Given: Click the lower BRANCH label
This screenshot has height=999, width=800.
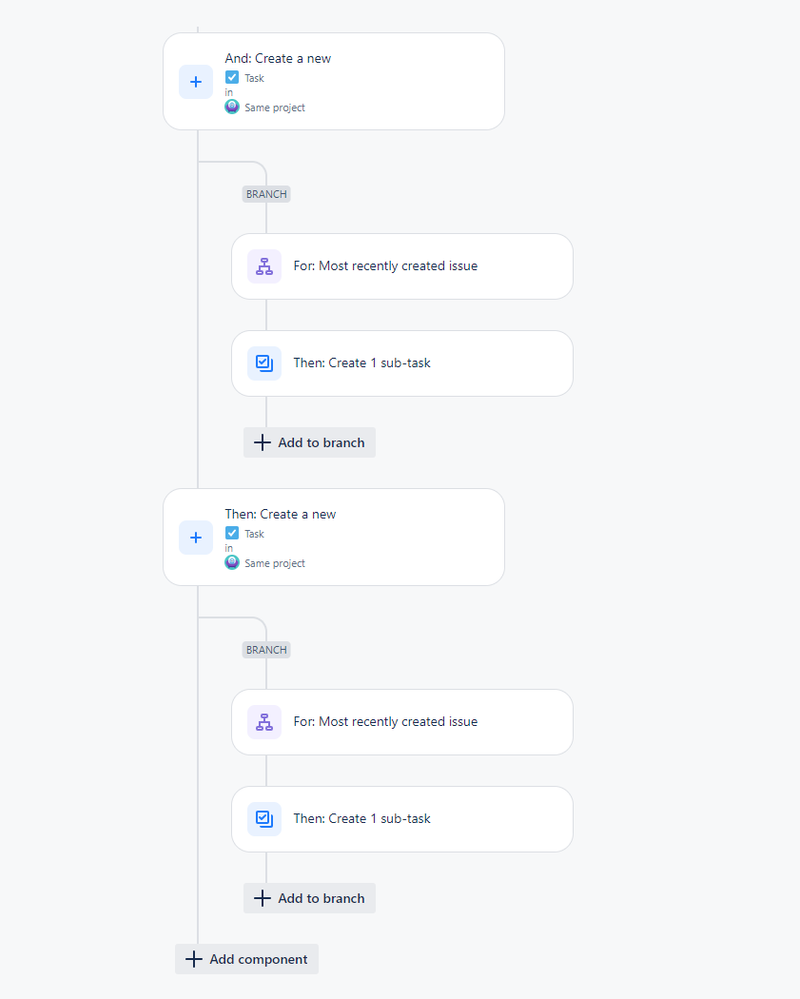Looking at the screenshot, I should [266, 649].
